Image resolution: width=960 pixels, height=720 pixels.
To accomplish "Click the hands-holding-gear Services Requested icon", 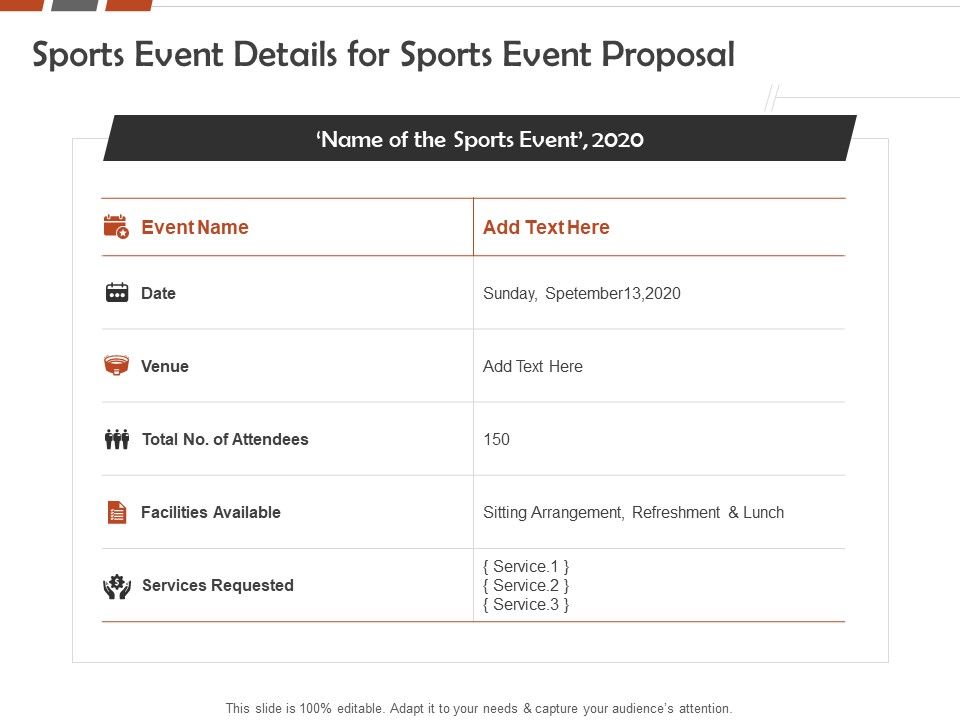I will (116, 586).
